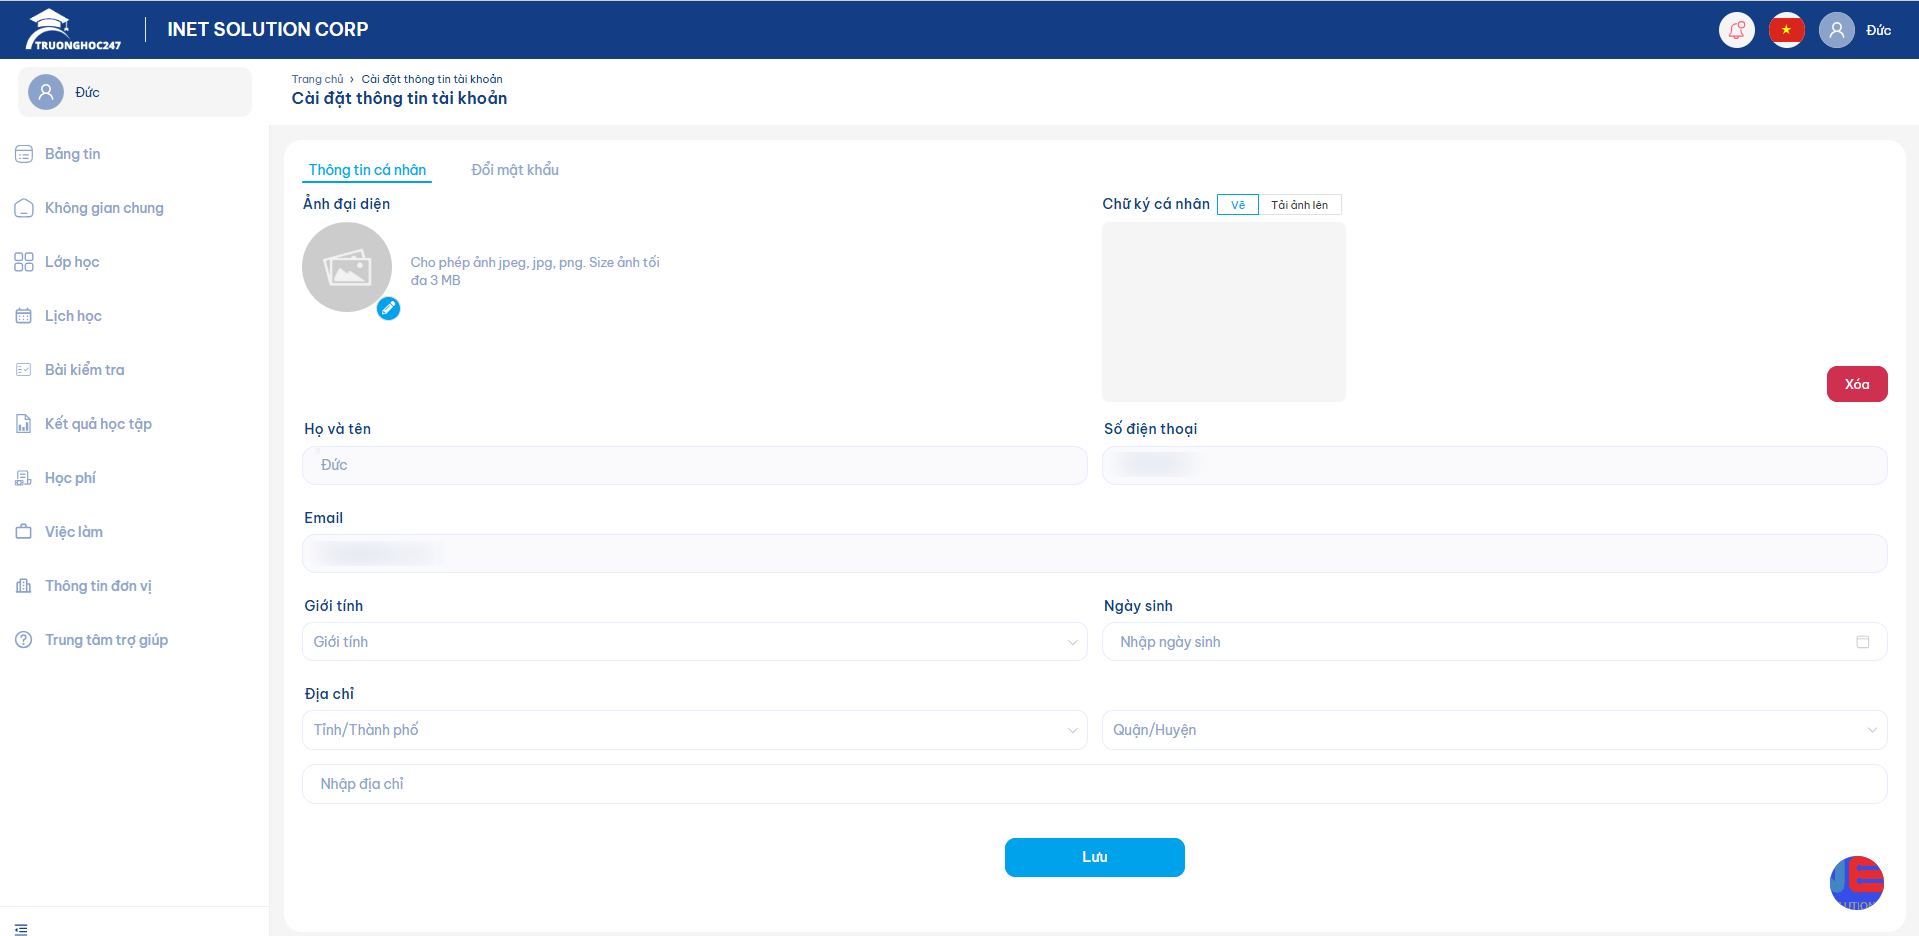Switch signature mode to Tải ảnh lên
This screenshot has height=936, width=1919.
coord(1299,205)
